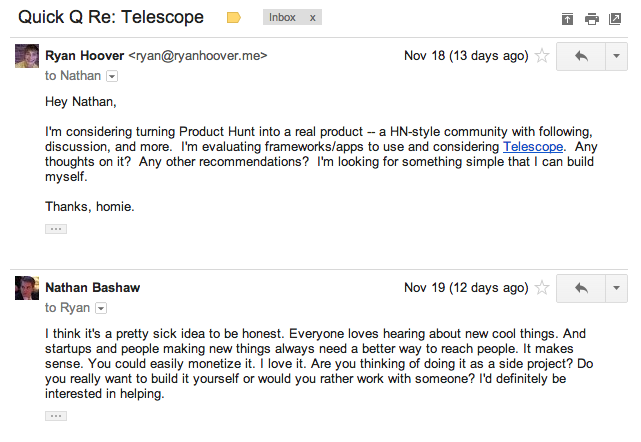Click sender name Ryan Hoover
This screenshot has height=442, width=641.
(85, 56)
